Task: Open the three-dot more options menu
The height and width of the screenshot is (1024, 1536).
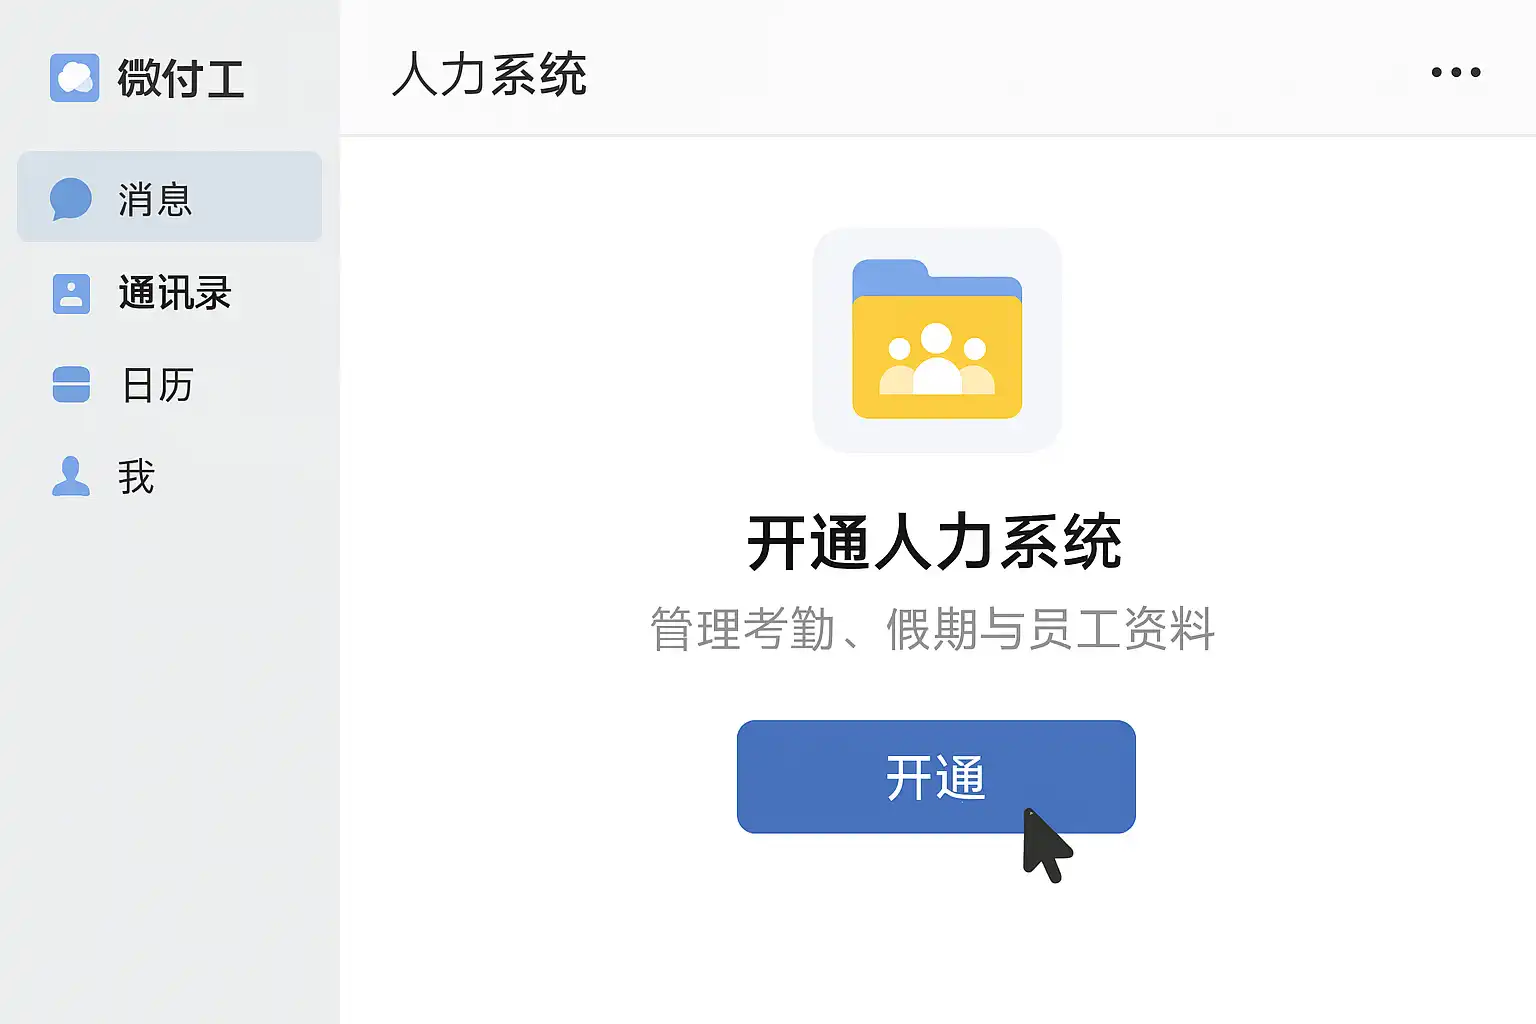Action: 1456,72
